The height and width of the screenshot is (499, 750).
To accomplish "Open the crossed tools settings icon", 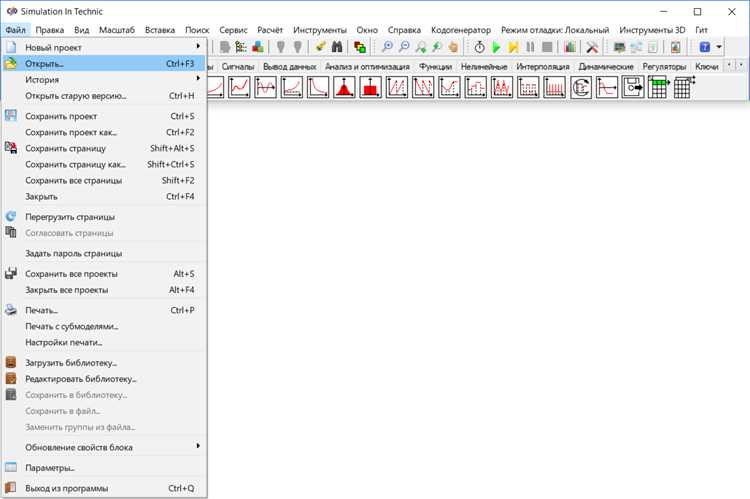I will [592, 47].
